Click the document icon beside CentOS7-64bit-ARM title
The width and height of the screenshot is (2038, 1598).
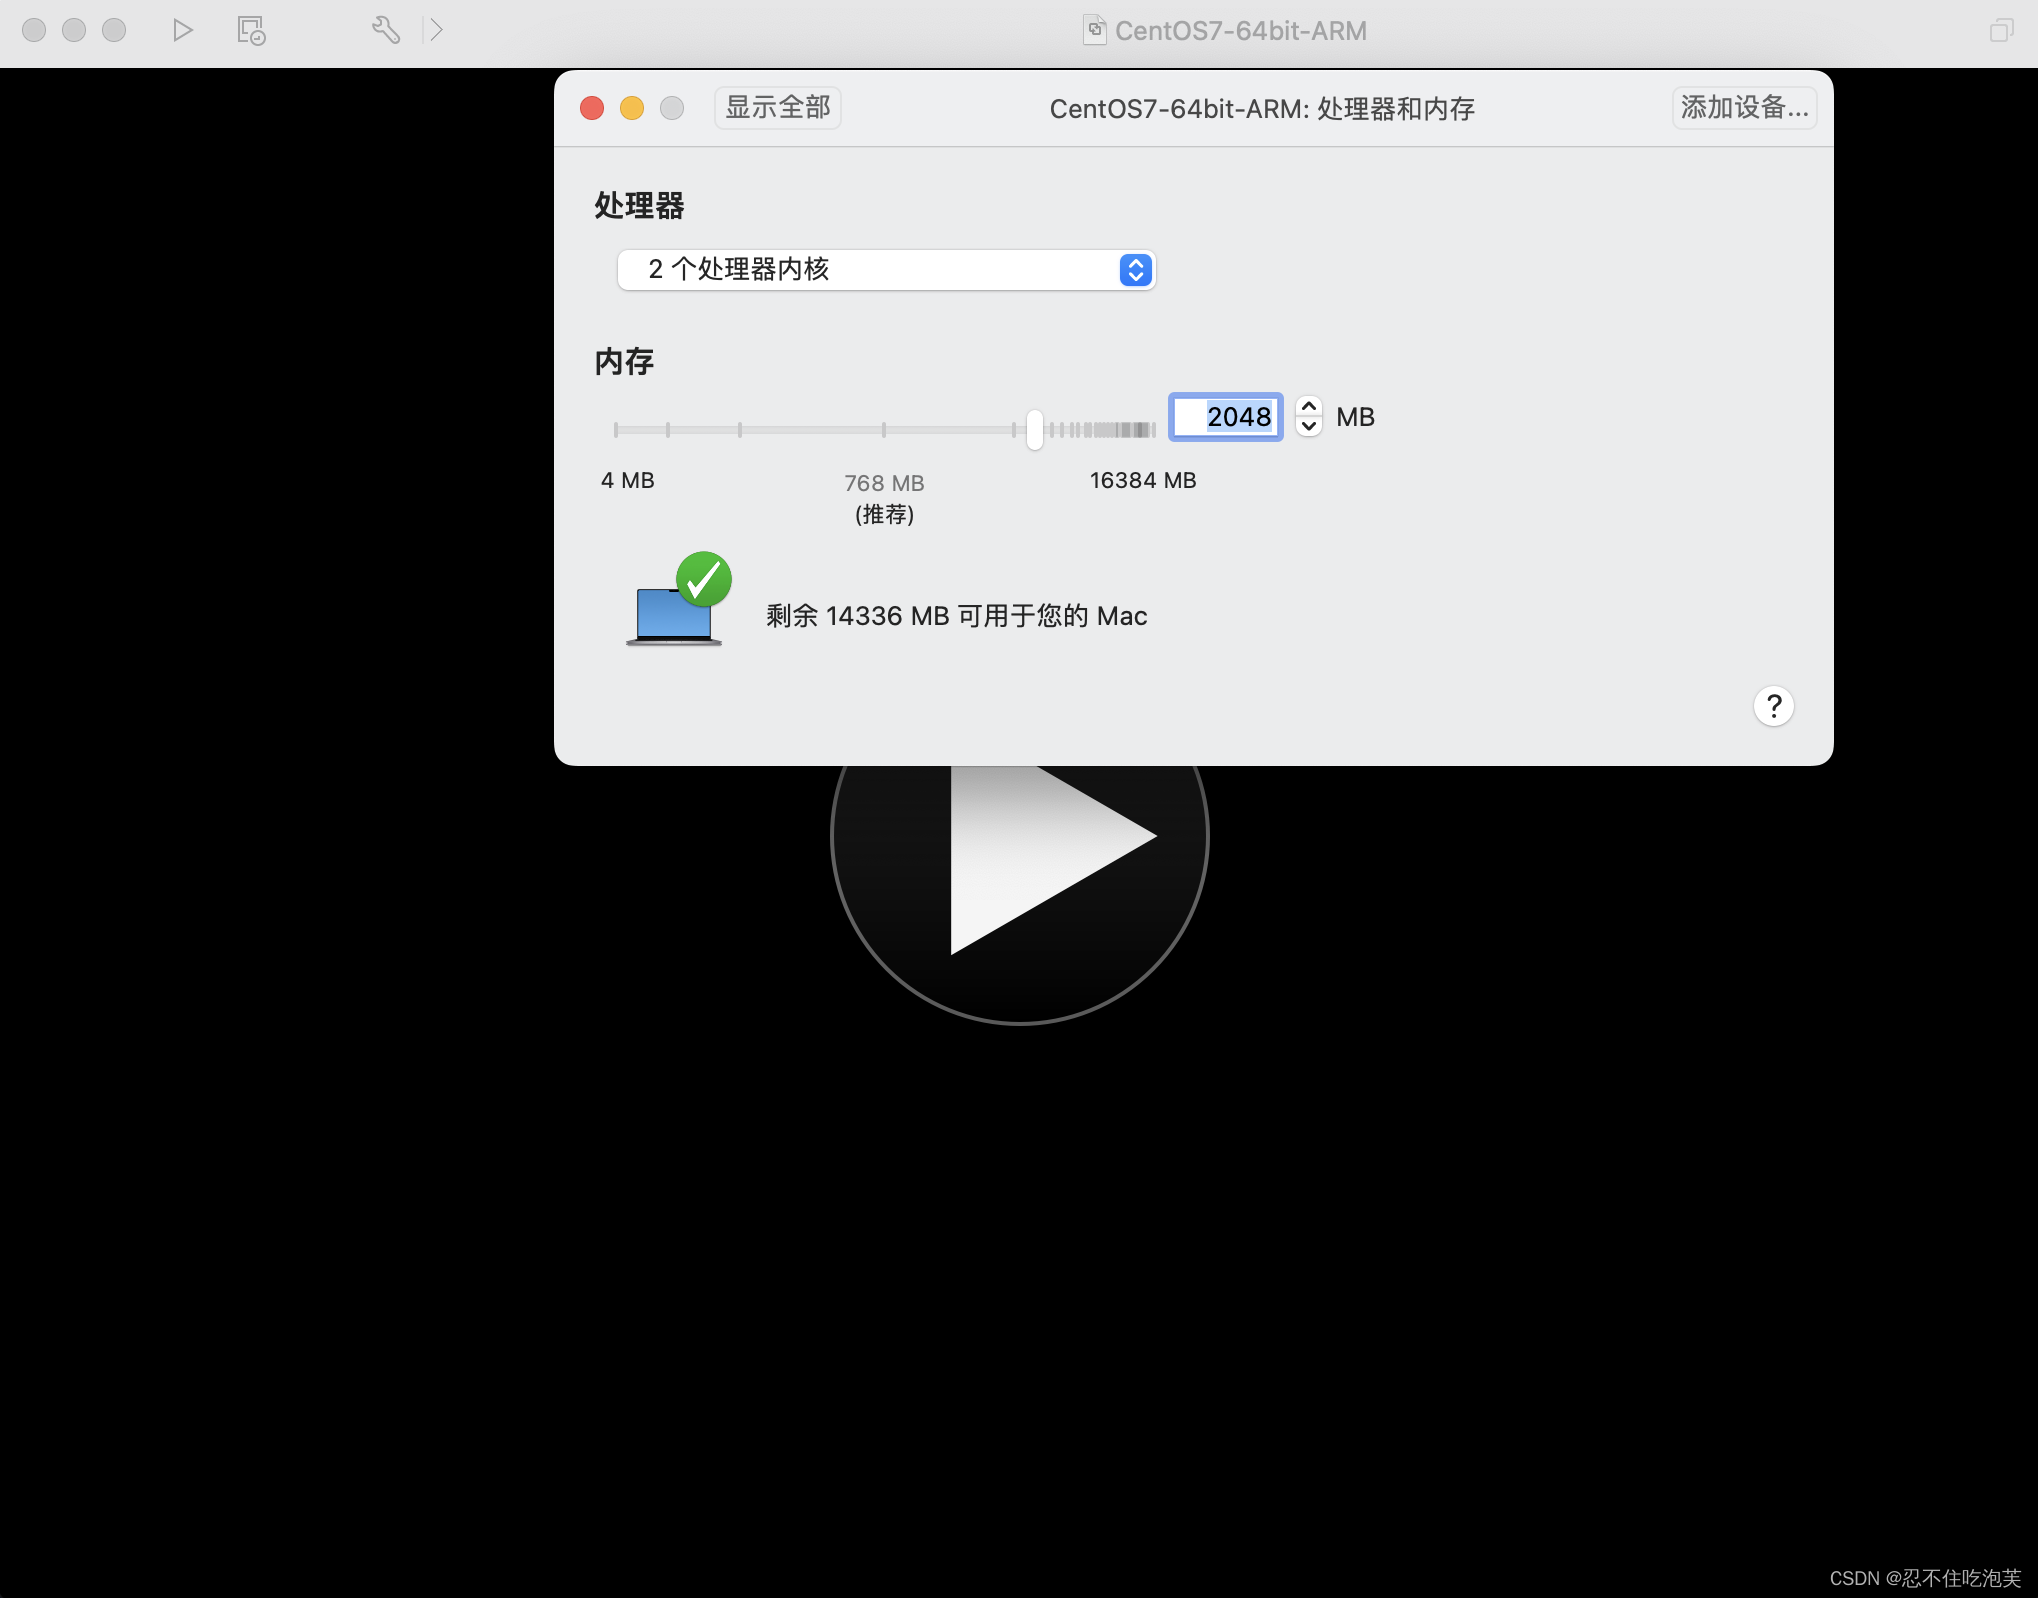click(x=1095, y=30)
